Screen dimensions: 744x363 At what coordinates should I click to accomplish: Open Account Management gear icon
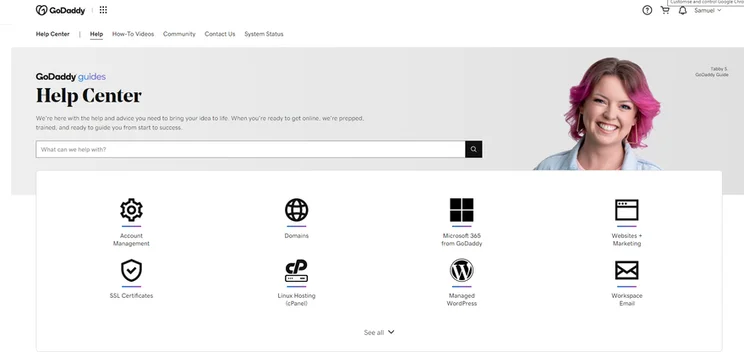click(131, 210)
